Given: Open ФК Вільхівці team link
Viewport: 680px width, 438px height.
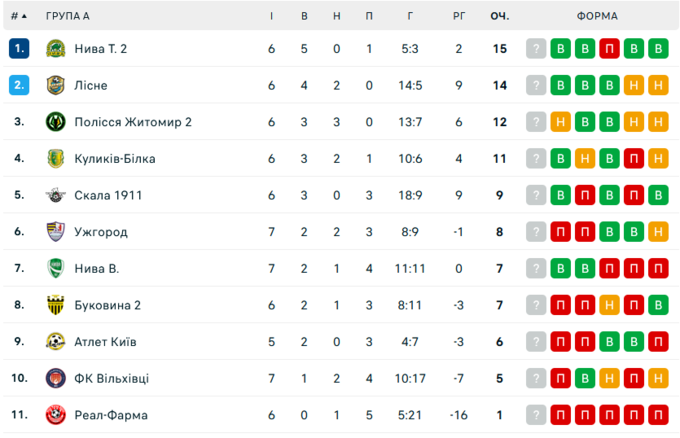Looking at the screenshot, I should point(110,378).
